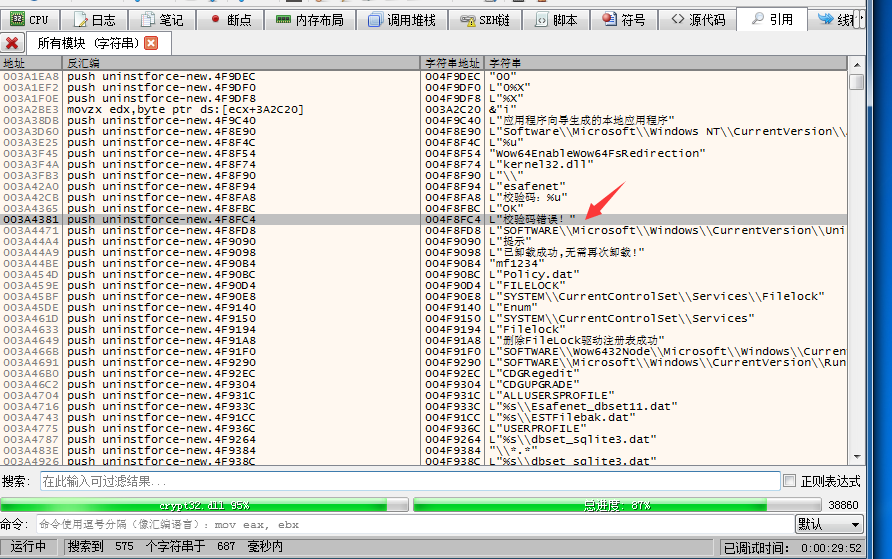Click the source code brackets icon
Screen dimensions: 892x559
point(678,19)
